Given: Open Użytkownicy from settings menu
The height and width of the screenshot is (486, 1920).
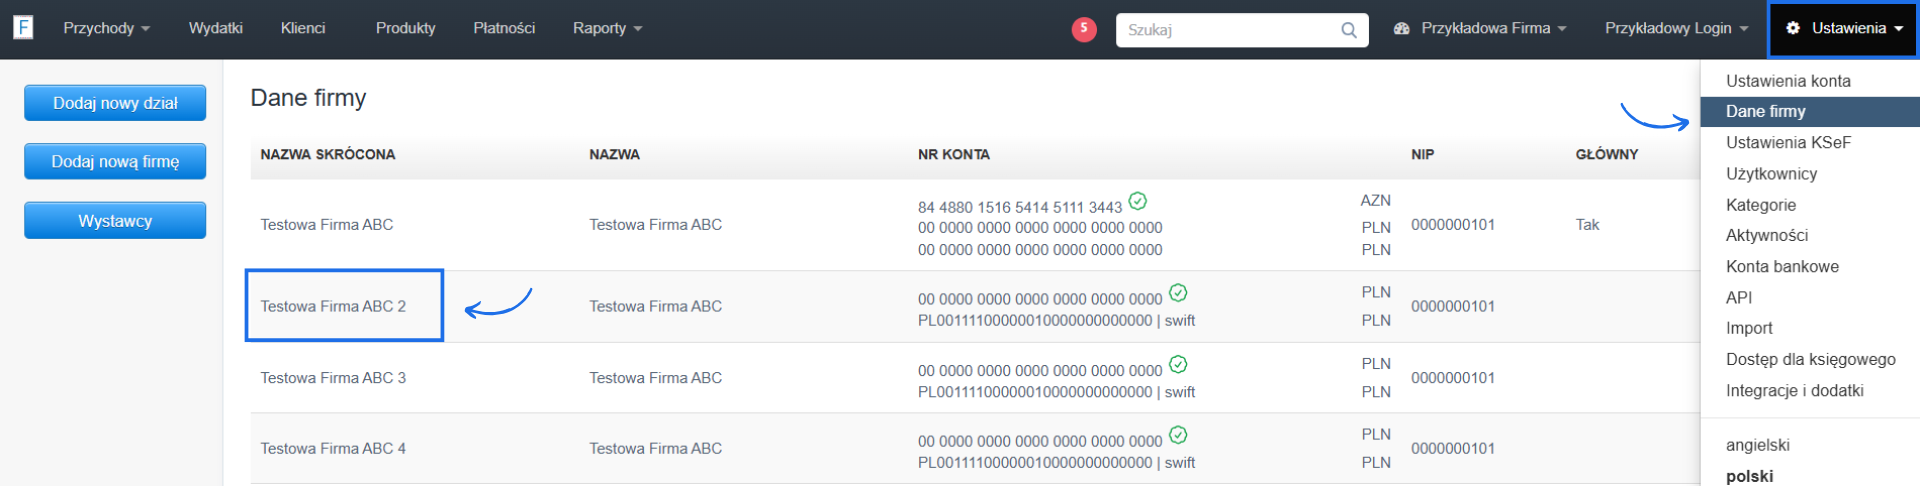Looking at the screenshot, I should [1771, 174].
